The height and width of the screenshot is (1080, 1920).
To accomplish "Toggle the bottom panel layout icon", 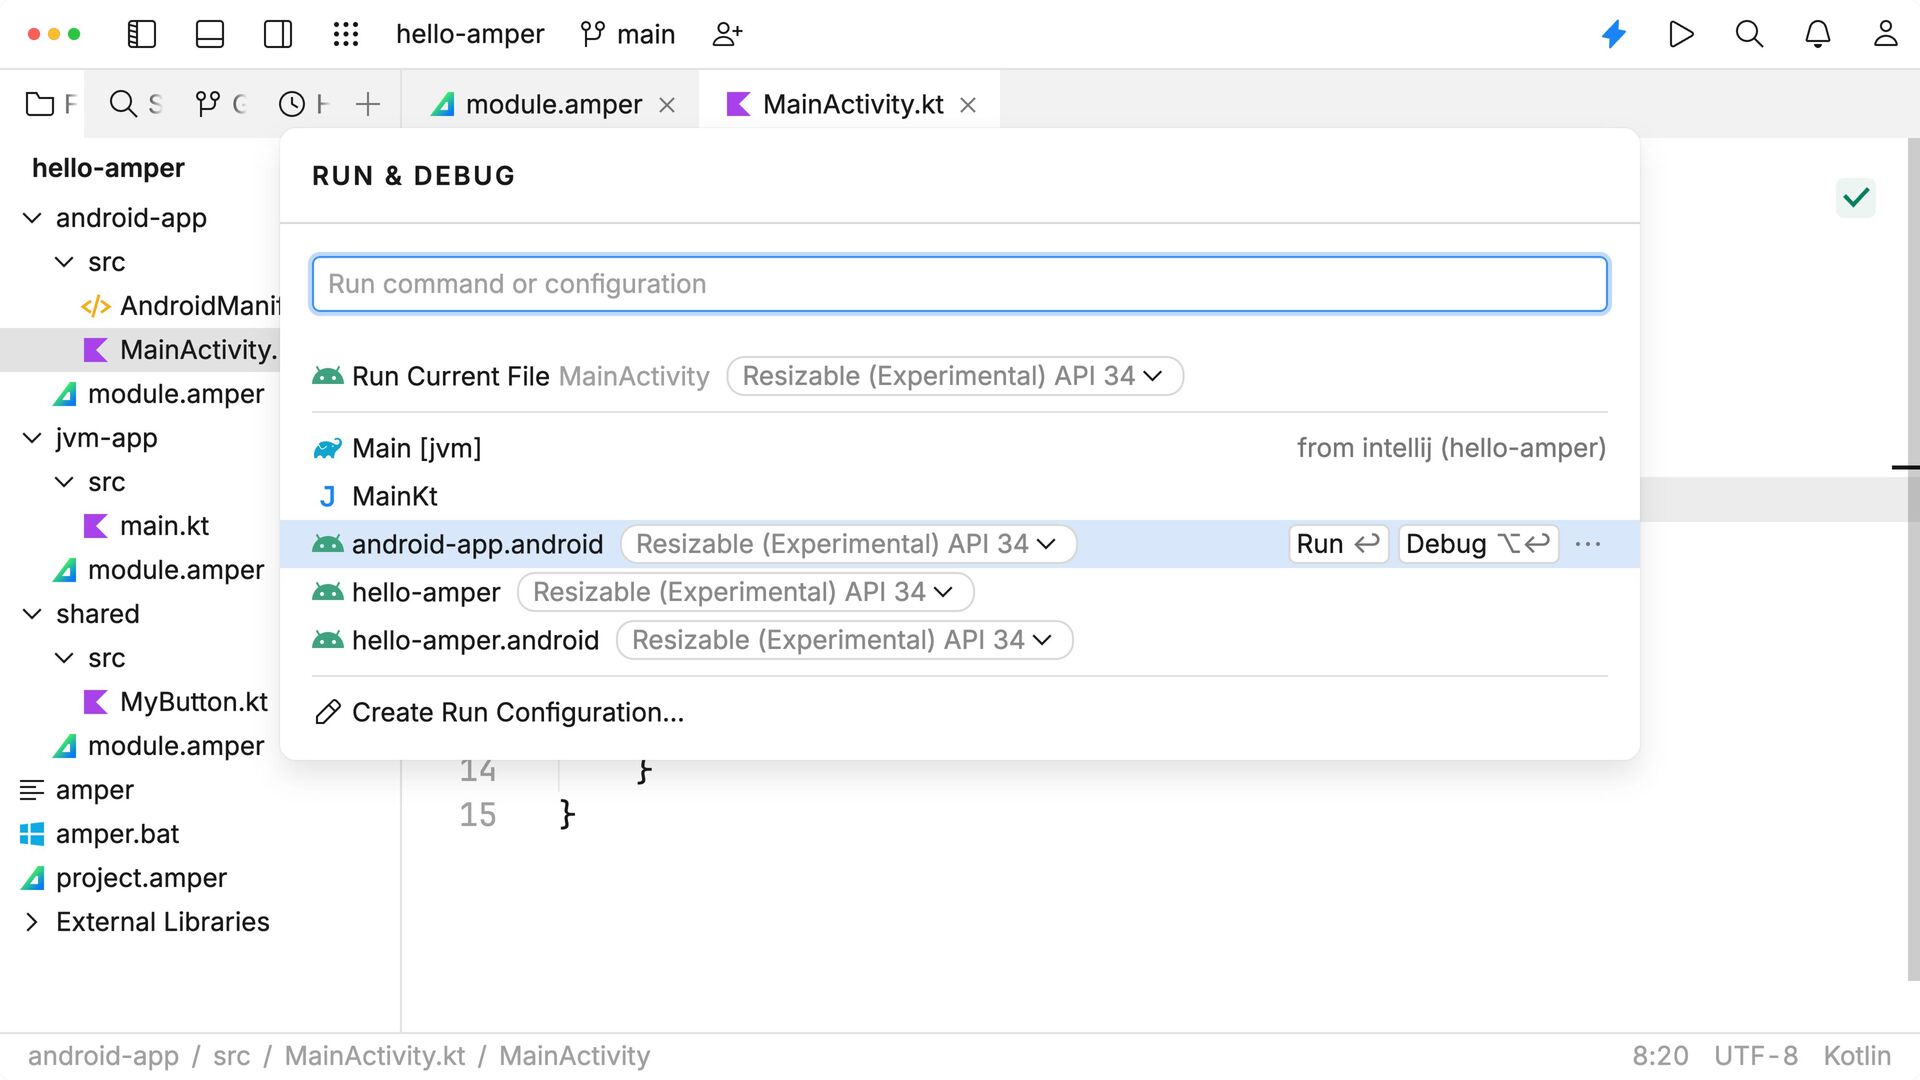I will [210, 34].
